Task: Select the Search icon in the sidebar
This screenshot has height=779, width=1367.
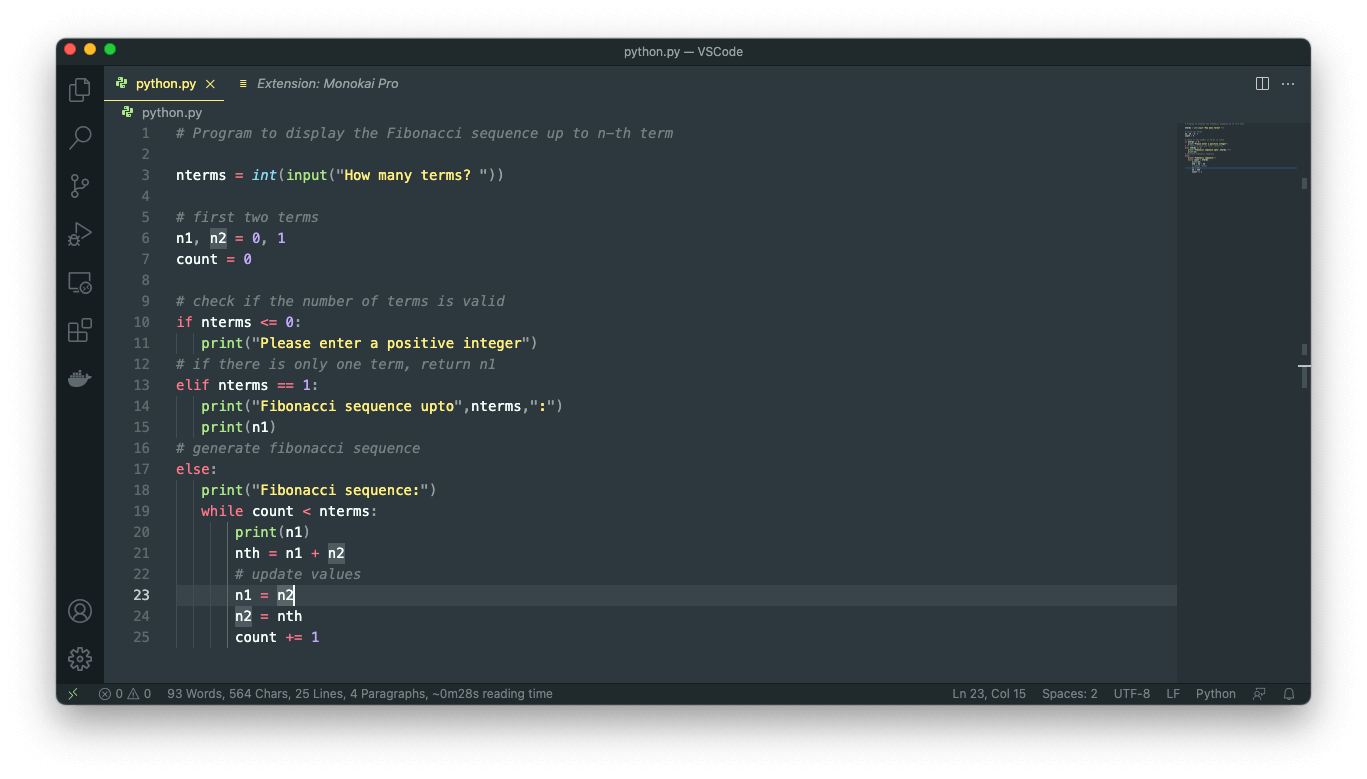Action: pyautogui.click(x=79, y=138)
